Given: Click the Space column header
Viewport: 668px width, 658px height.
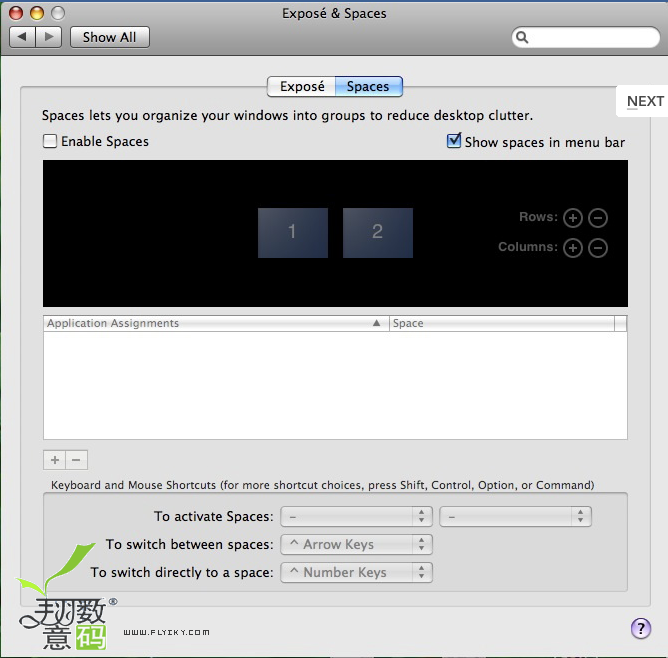Looking at the screenshot, I should coord(501,323).
